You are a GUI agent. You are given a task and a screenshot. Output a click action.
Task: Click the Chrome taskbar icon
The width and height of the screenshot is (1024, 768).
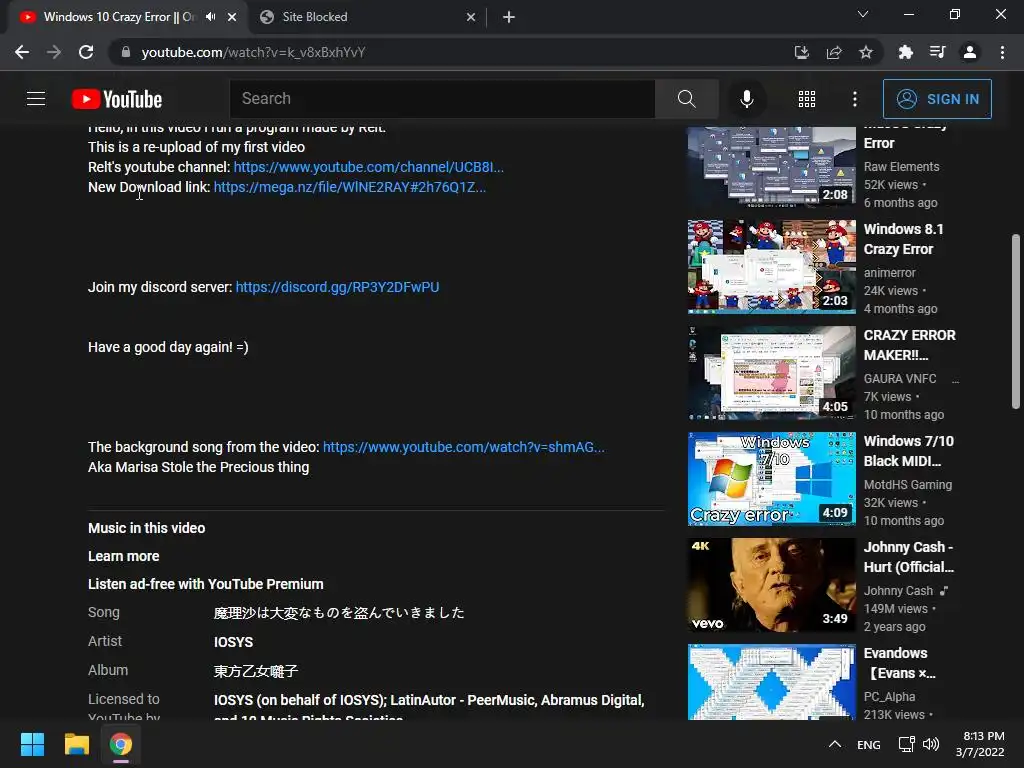[121, 744]
